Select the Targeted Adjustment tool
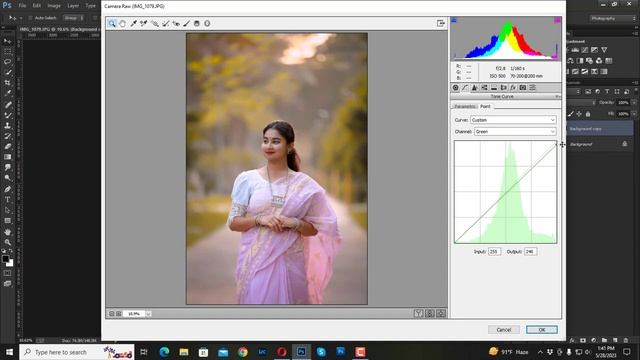The image size is (640, 360). (x=155, y=24)
